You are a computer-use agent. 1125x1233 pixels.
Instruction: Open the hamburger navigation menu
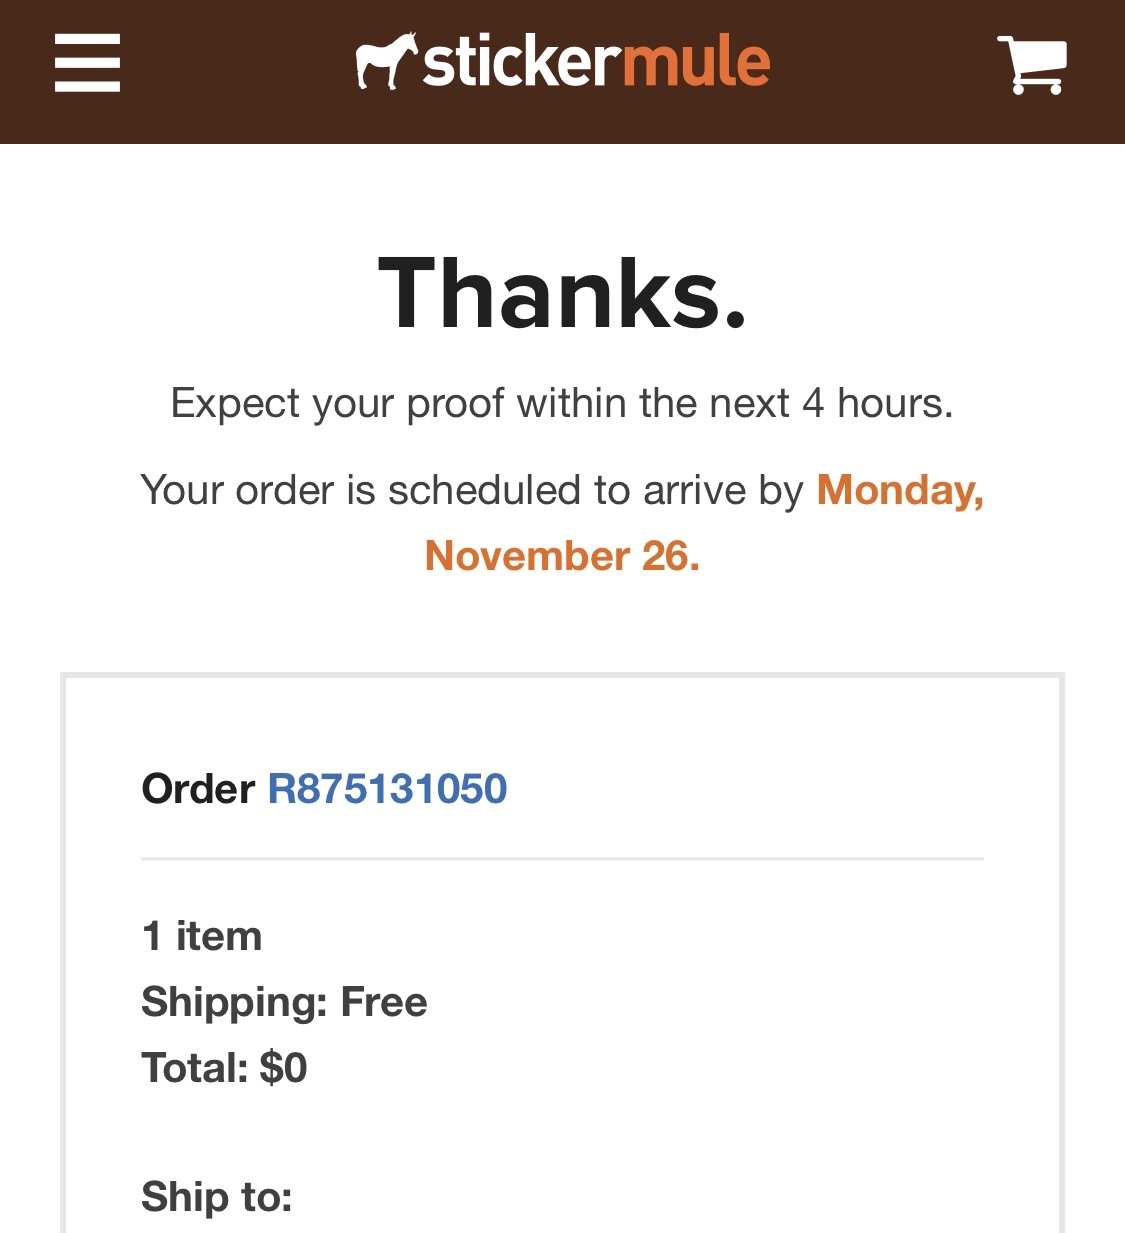87,63
